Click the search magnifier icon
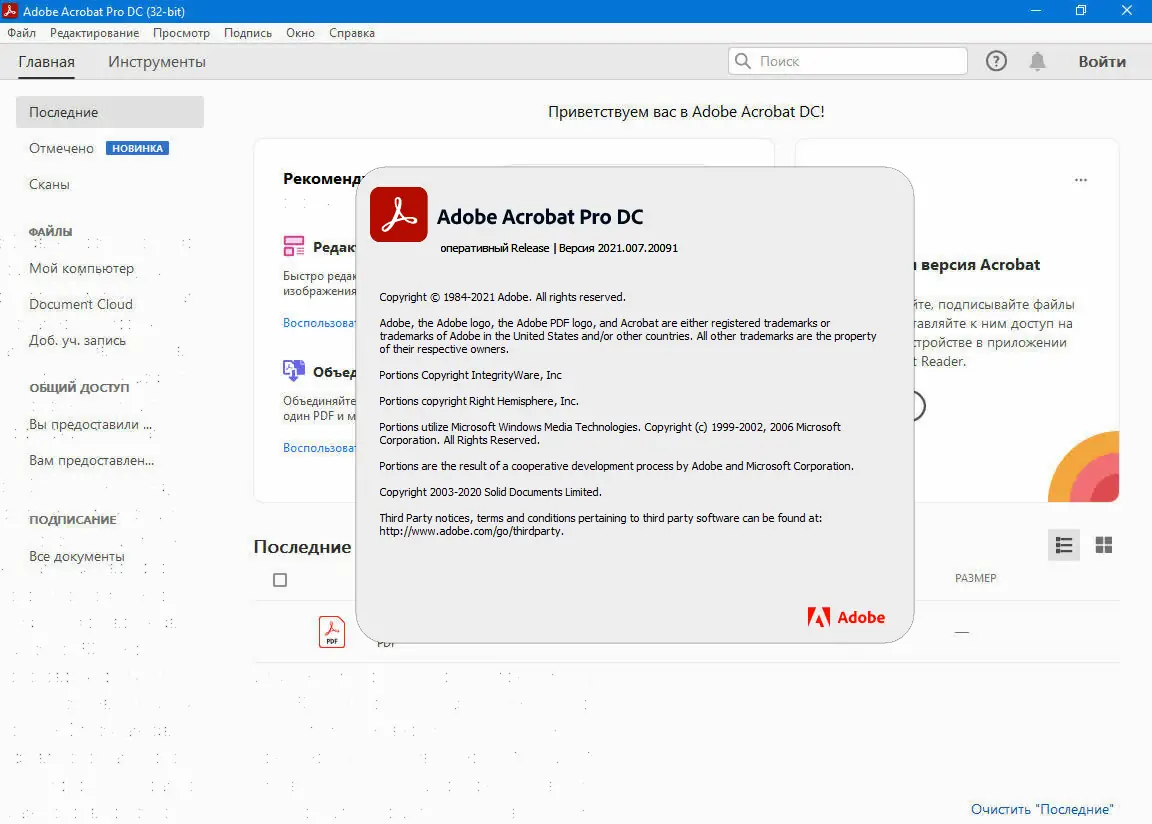 coord(743,61)
